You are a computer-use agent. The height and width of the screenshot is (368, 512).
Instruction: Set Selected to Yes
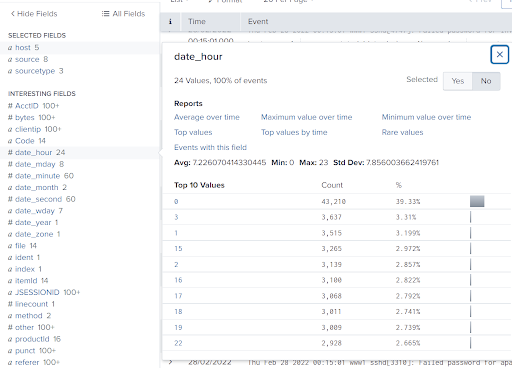[x=458, y=81]
